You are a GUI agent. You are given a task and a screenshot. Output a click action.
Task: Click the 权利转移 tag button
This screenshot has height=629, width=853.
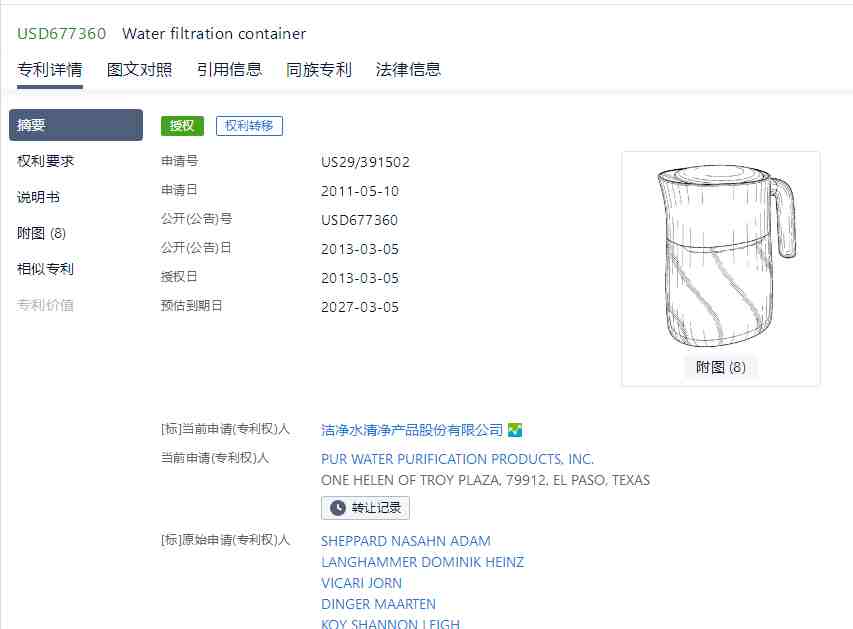(x=249, y=126)
